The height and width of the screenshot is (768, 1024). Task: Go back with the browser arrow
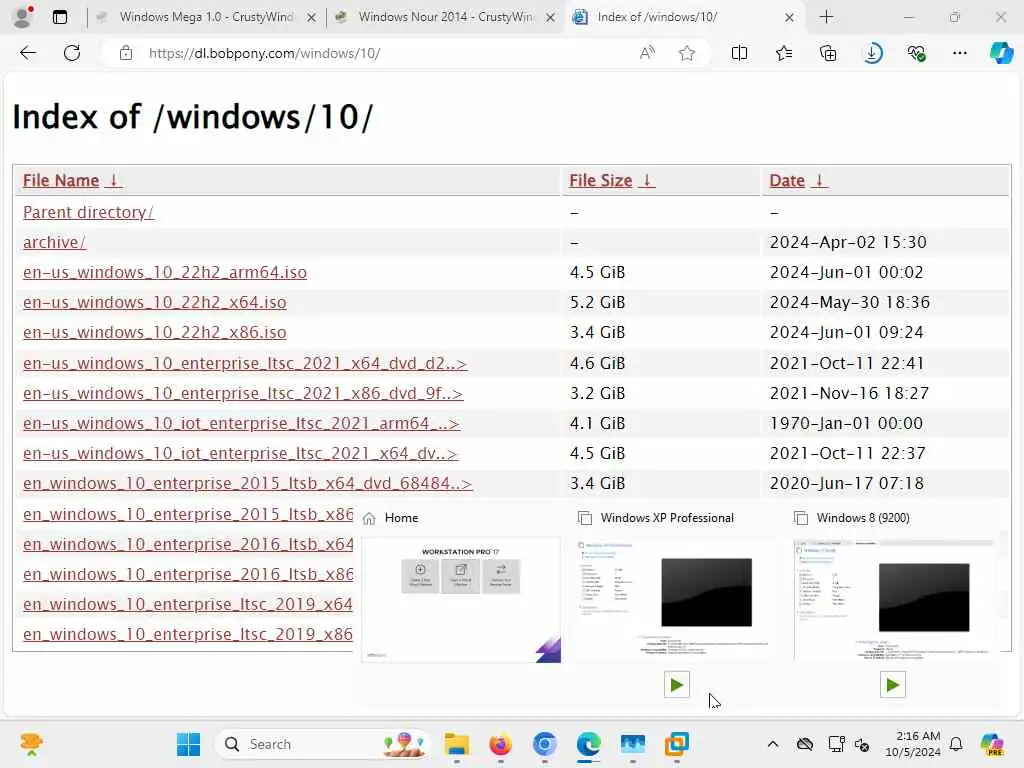(x=28, y=53)
